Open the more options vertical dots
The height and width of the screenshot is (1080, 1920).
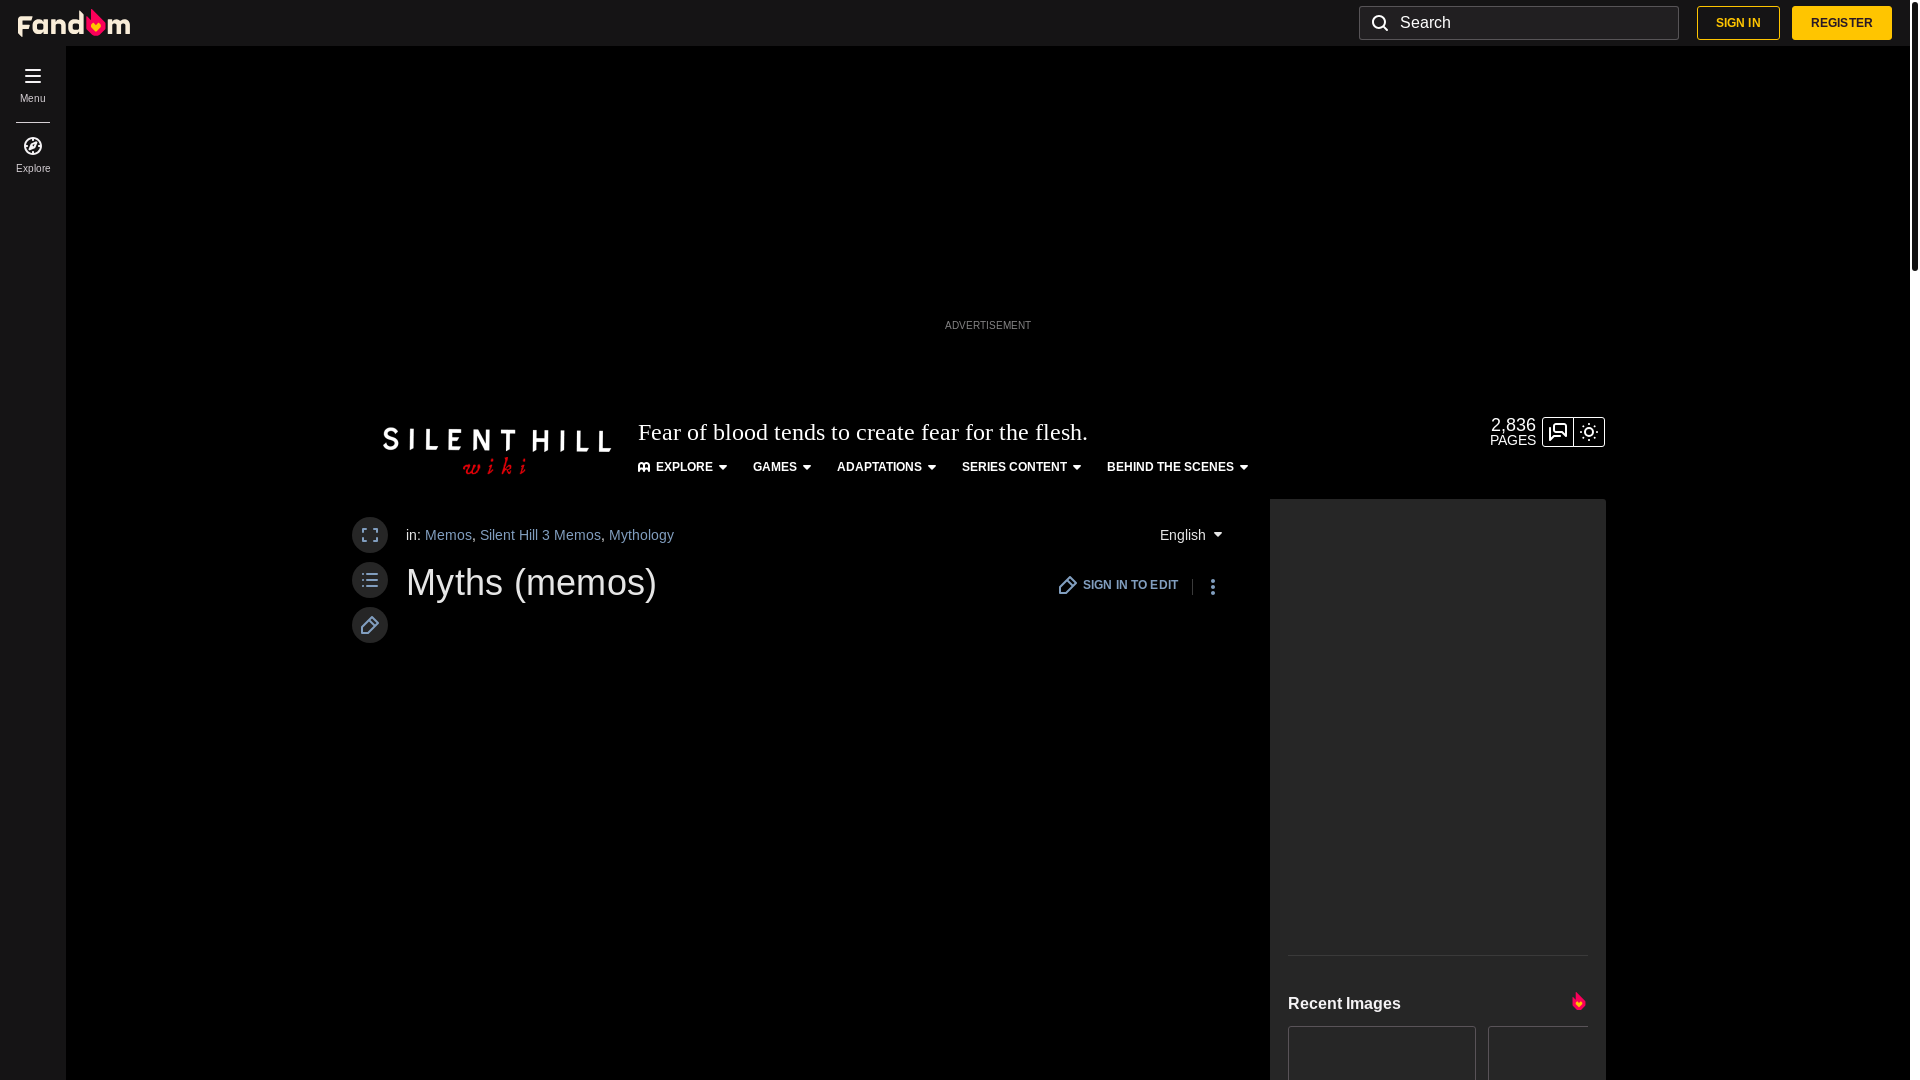1213,587
